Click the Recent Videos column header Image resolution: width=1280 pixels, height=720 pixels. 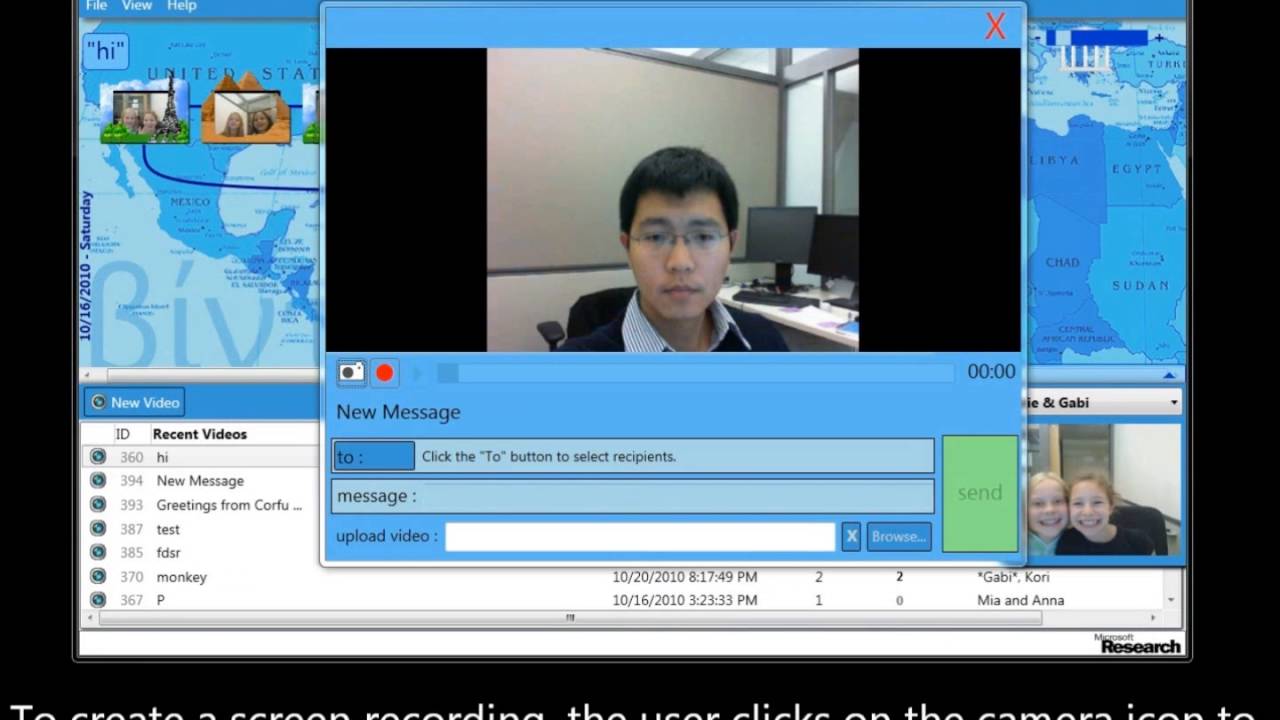(x=200, y=434)
